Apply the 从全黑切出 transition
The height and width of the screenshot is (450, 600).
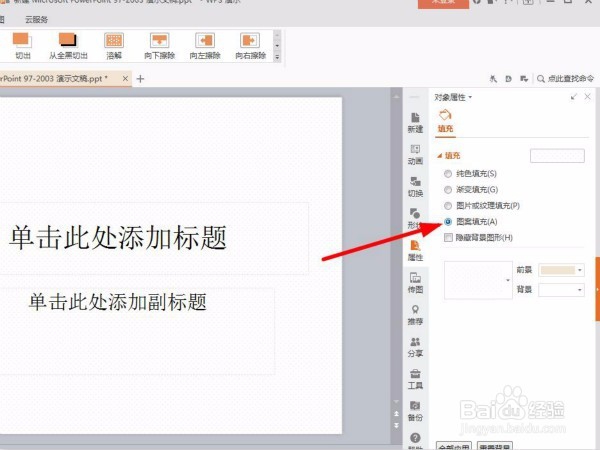[68, 46]
